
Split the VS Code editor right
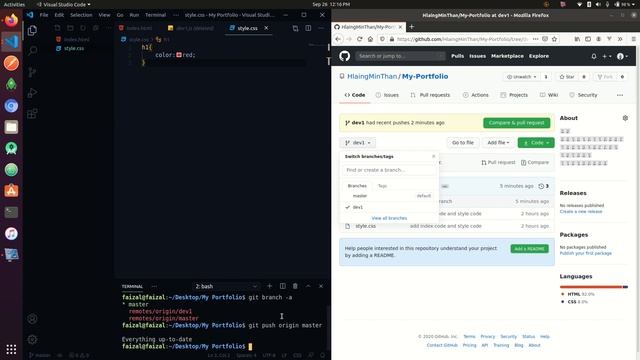[x=308, y=28]
